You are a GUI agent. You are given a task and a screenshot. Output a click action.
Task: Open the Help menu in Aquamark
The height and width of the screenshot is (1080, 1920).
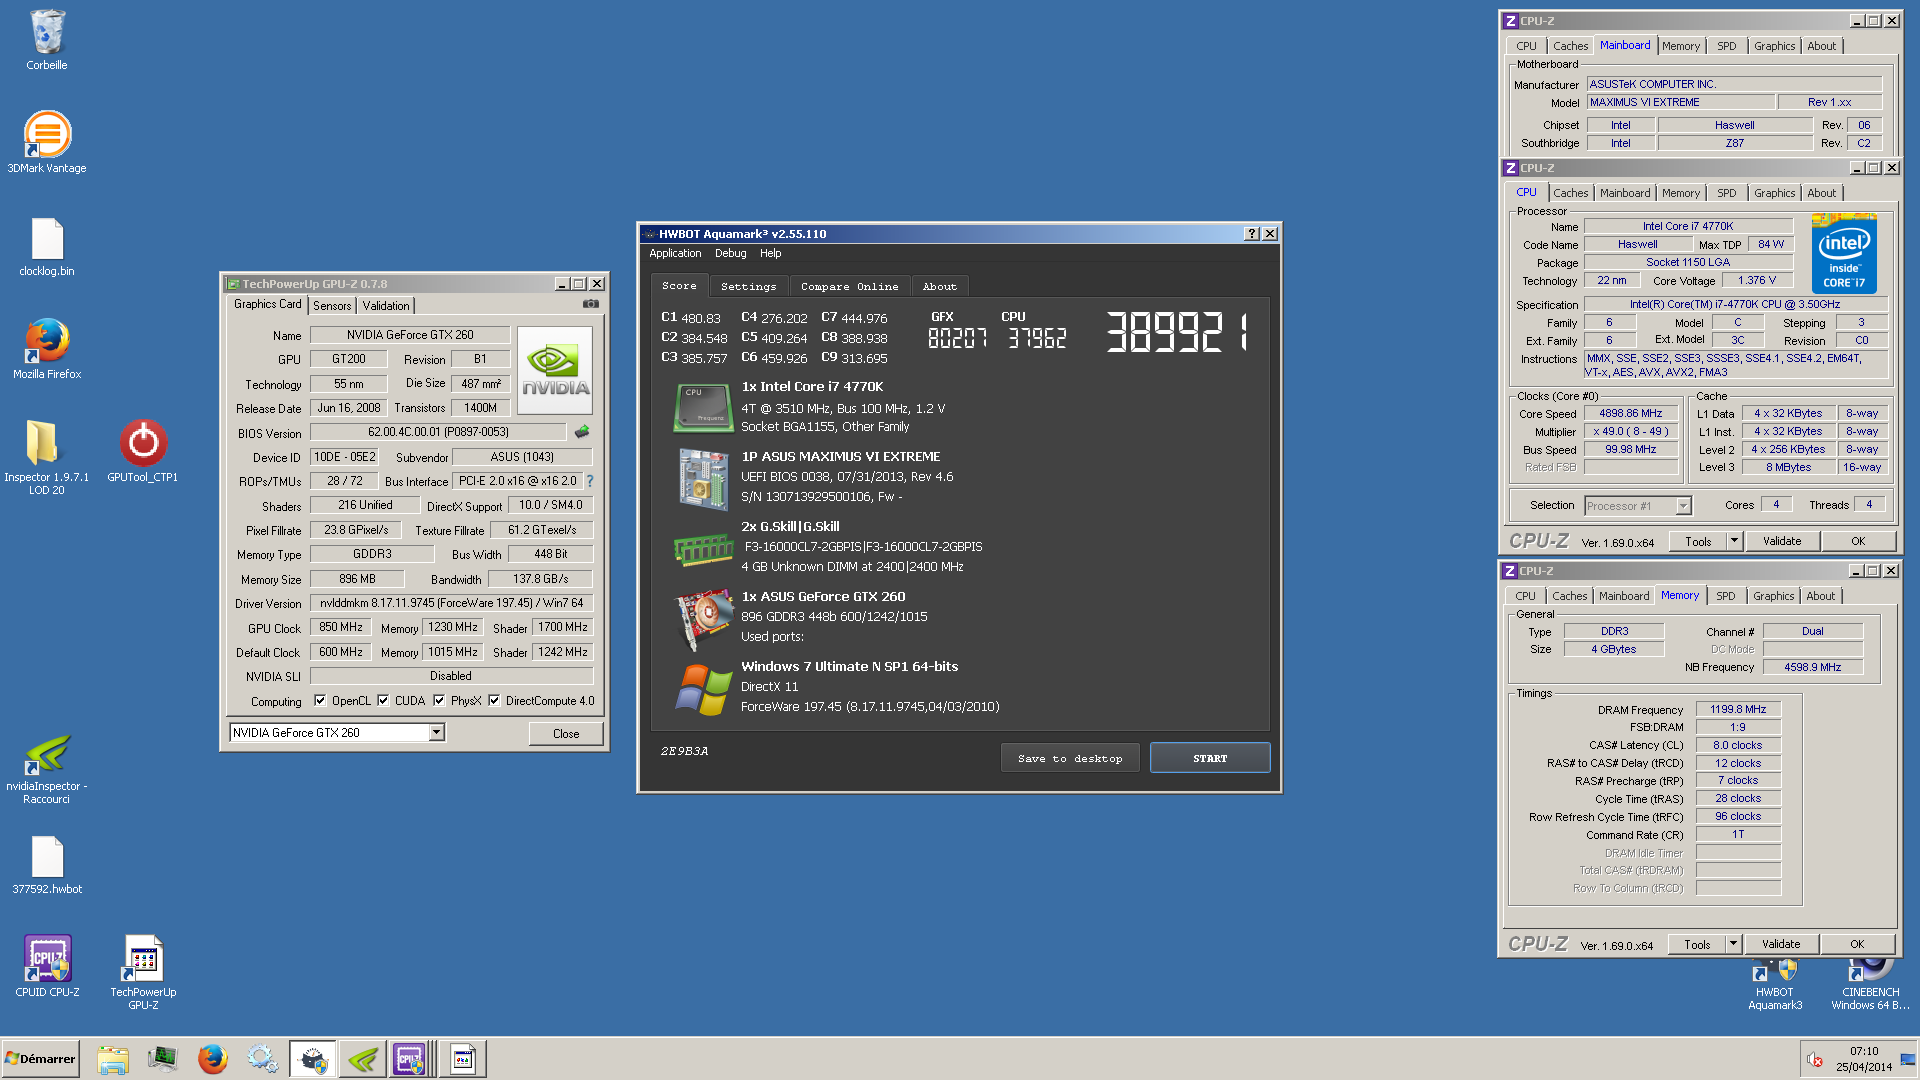pyautogui.click(x=770, y=254)
